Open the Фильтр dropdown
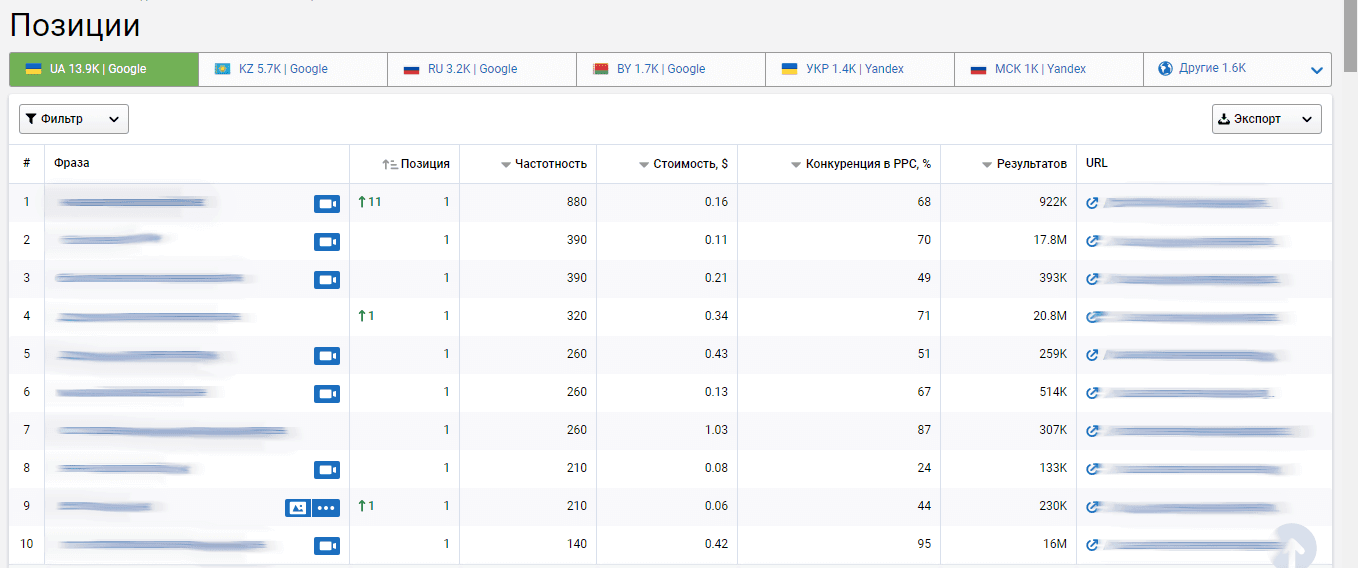The width and height of the screenshot is (1358, 568). (x=74, y=119)
